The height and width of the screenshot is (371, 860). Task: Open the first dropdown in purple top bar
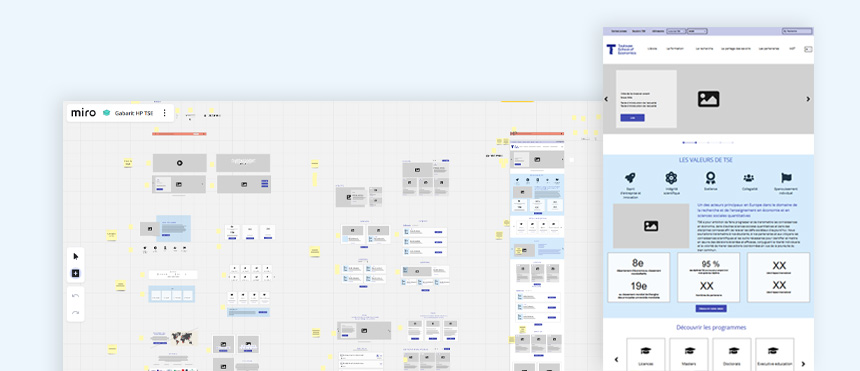coord(676,31)
